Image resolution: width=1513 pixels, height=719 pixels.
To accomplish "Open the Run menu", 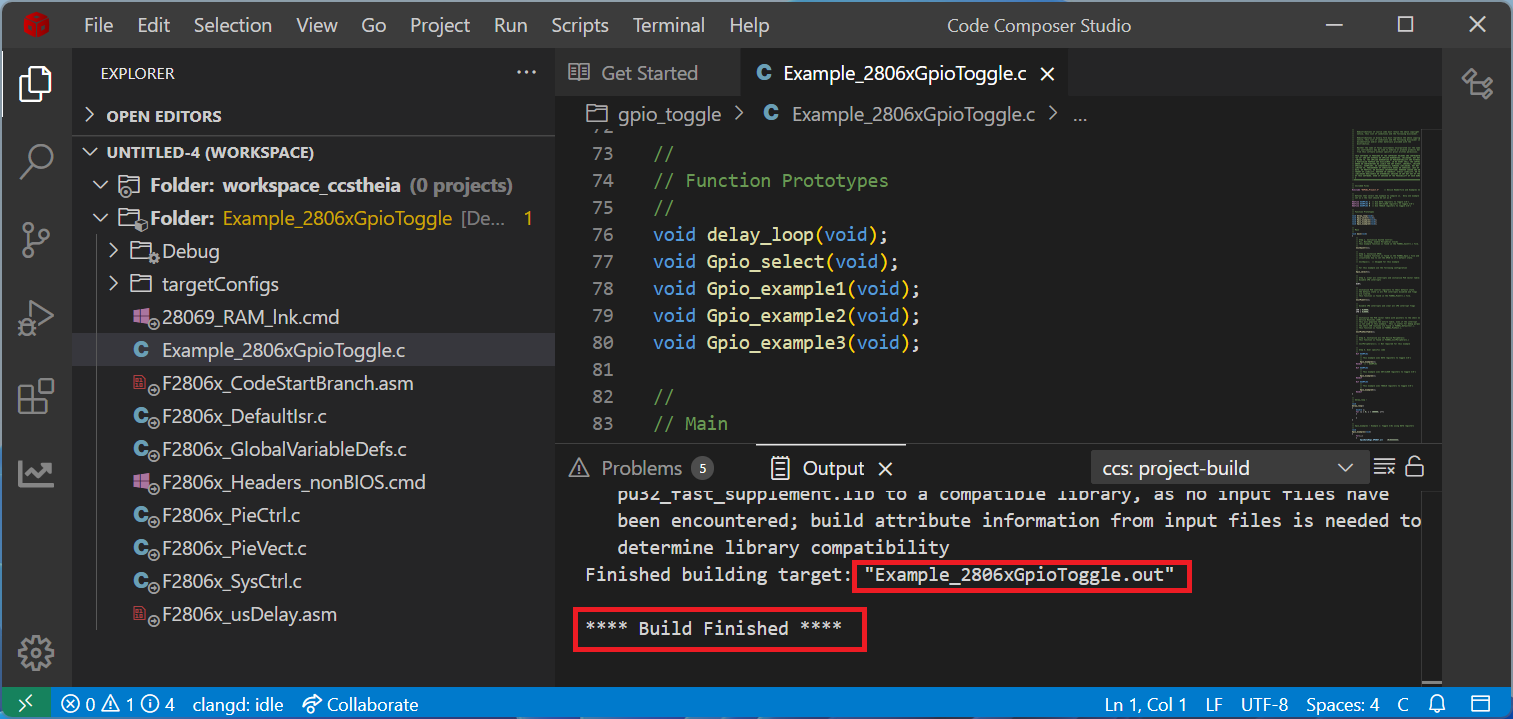I will 511,26.
